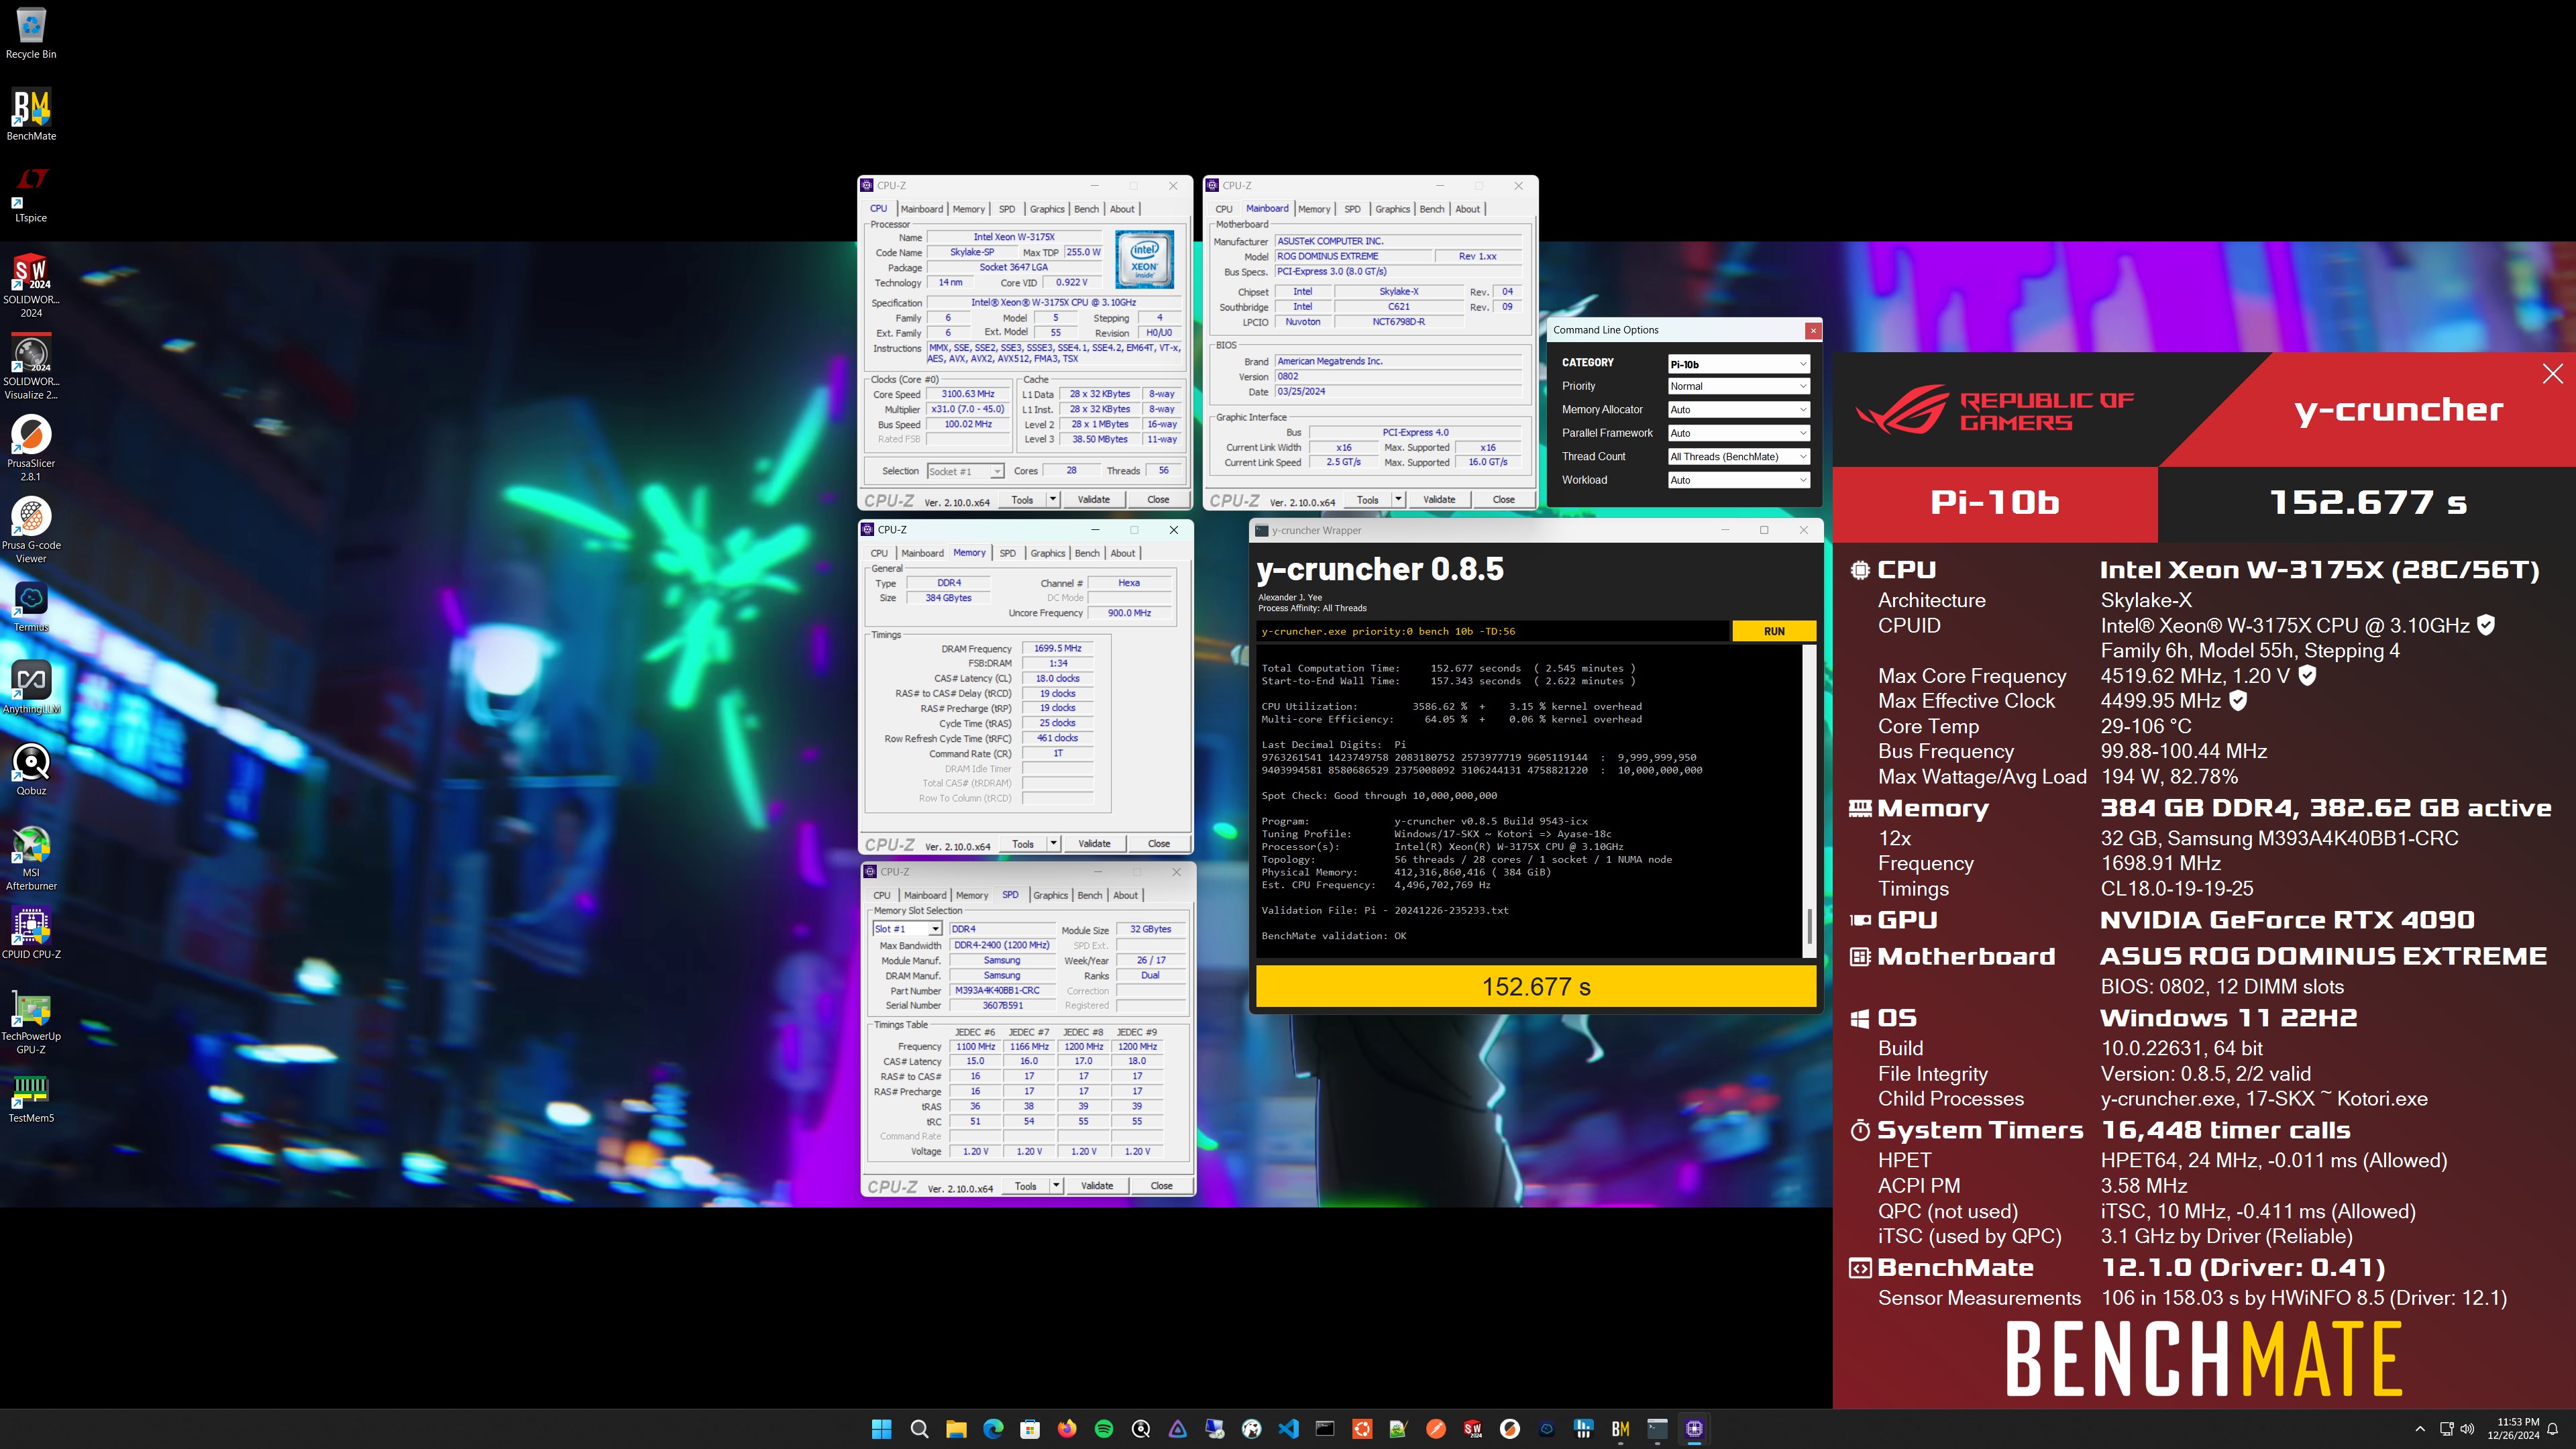Open the Thread Count dropdown
2576x1449 pixels.
1738,457
